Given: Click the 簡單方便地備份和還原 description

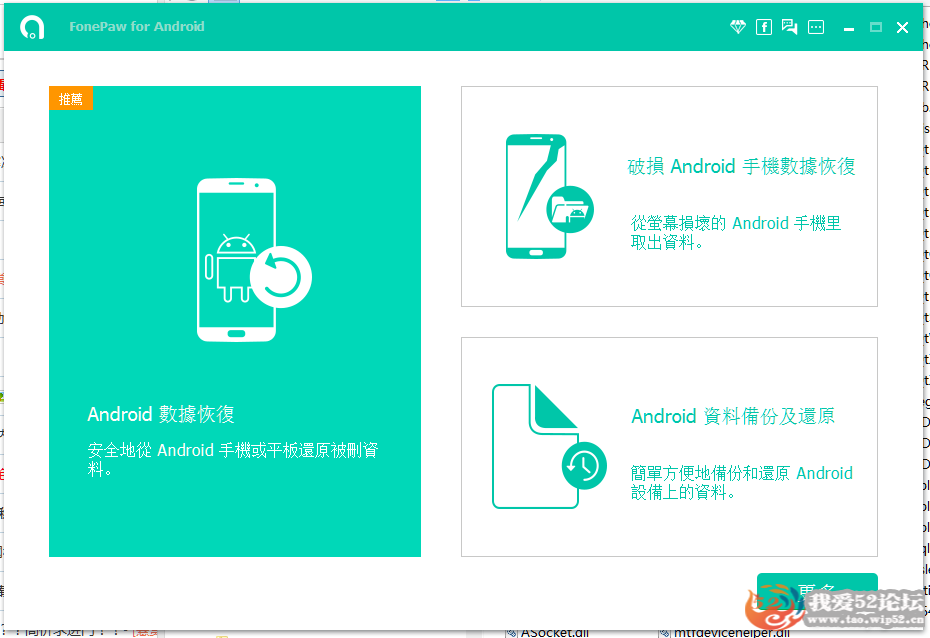Looking at the screenshot, I should [741, 483].
